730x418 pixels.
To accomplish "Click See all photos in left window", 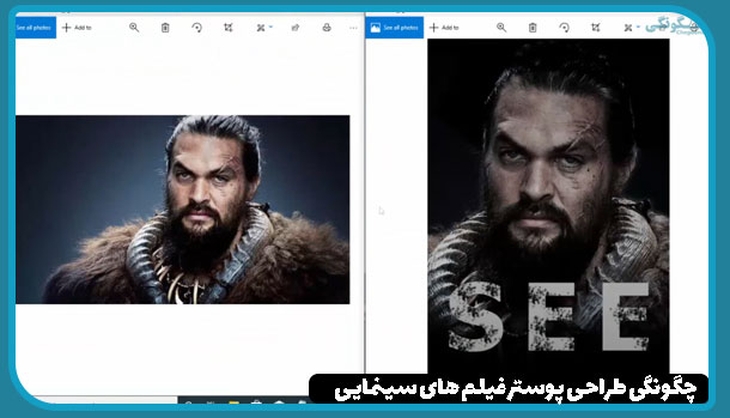I will [x=35, y=27].
